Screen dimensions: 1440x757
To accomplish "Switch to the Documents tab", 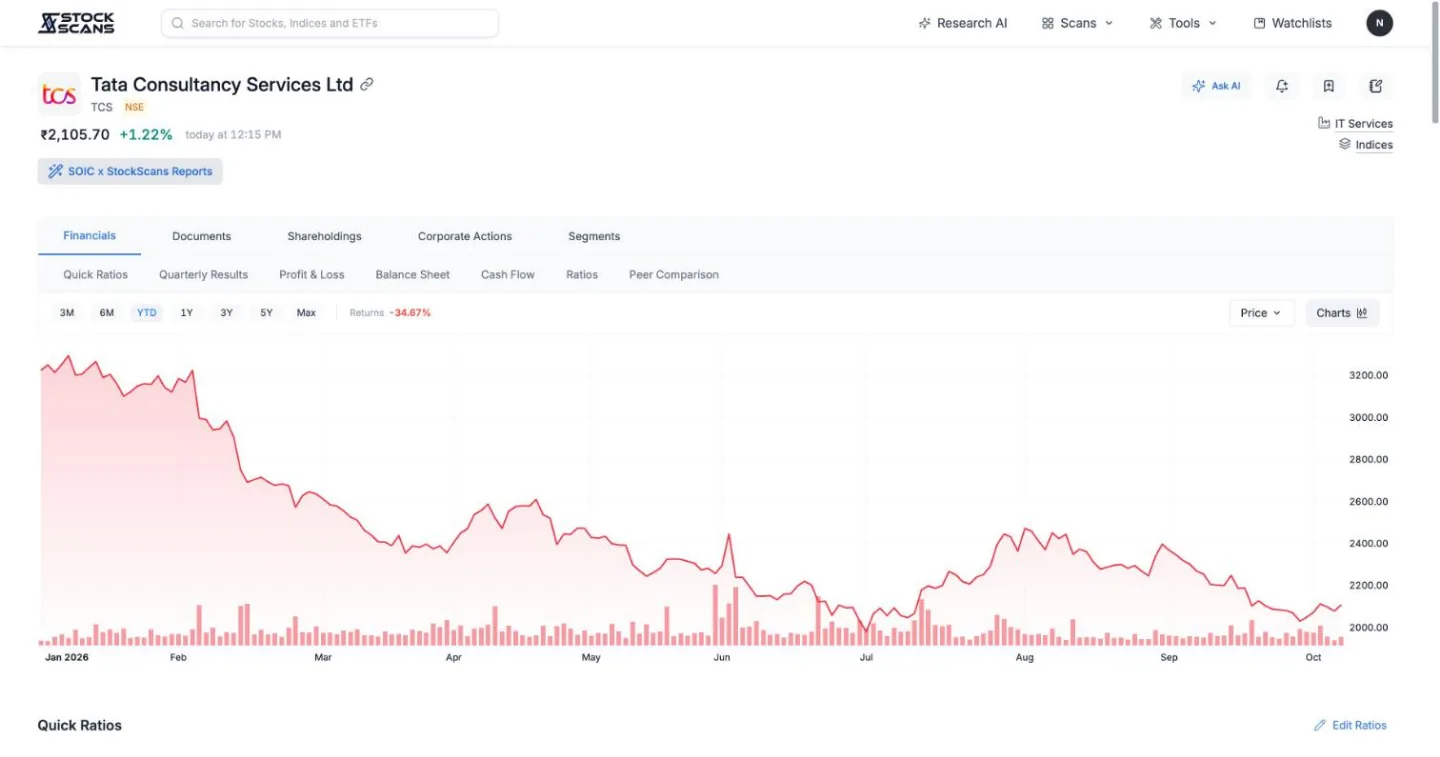I will [202, 237].
